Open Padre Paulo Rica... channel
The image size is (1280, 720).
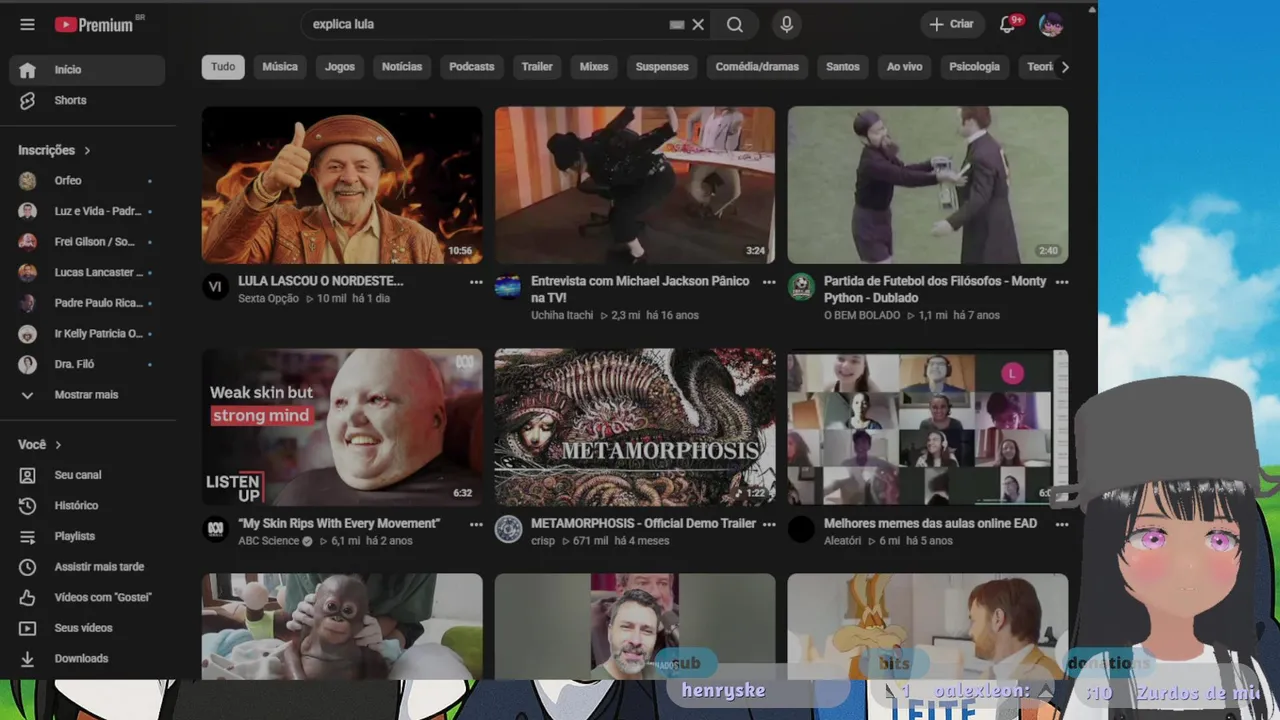87,303
